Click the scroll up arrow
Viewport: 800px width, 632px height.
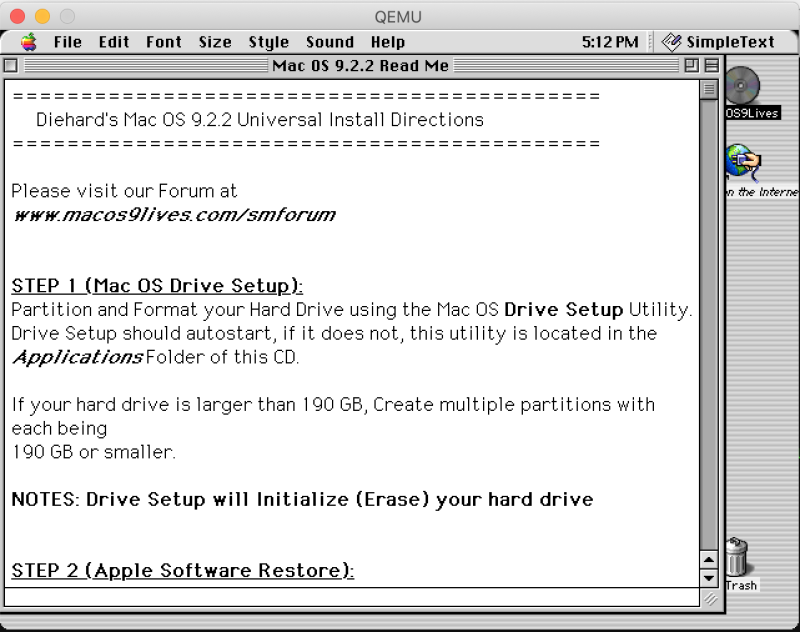pyautogui.click(x=709, y=560)
